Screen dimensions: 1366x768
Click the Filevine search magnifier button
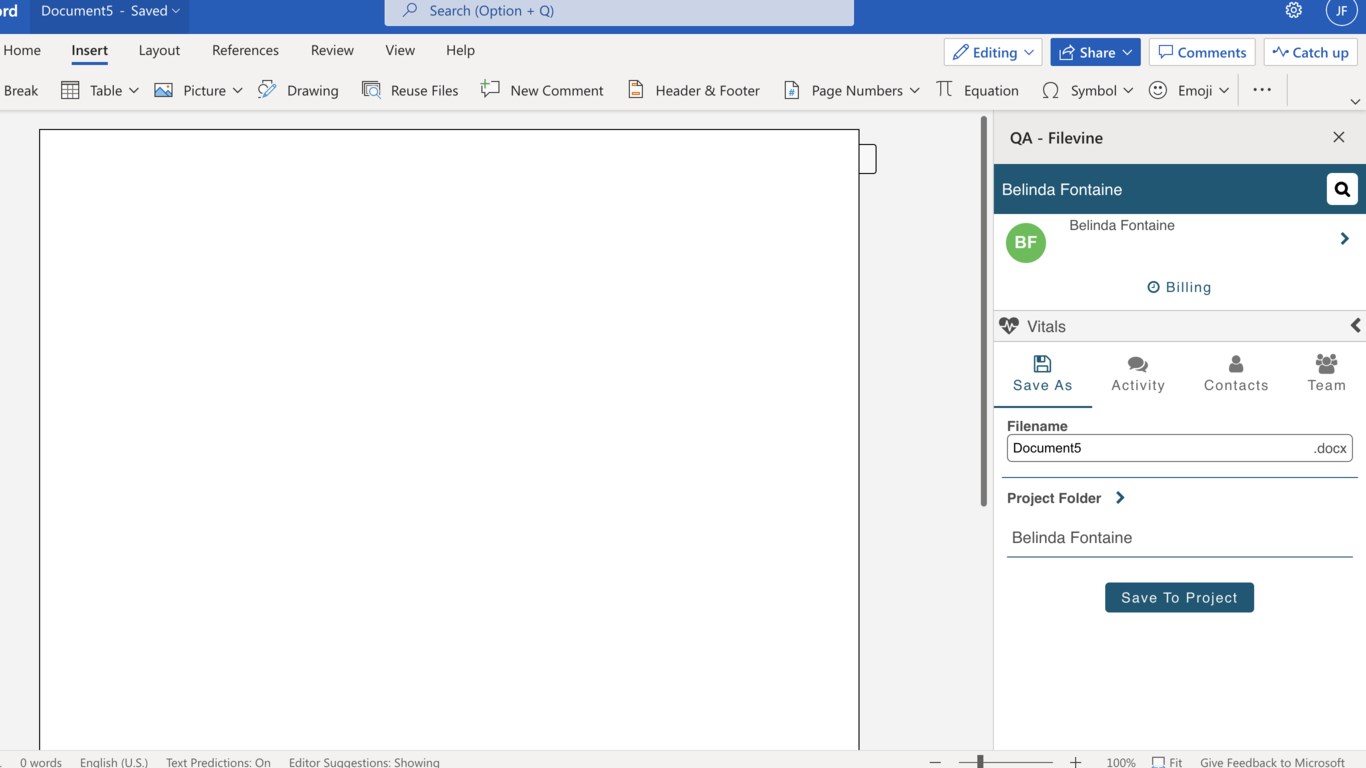(1342, 189)
